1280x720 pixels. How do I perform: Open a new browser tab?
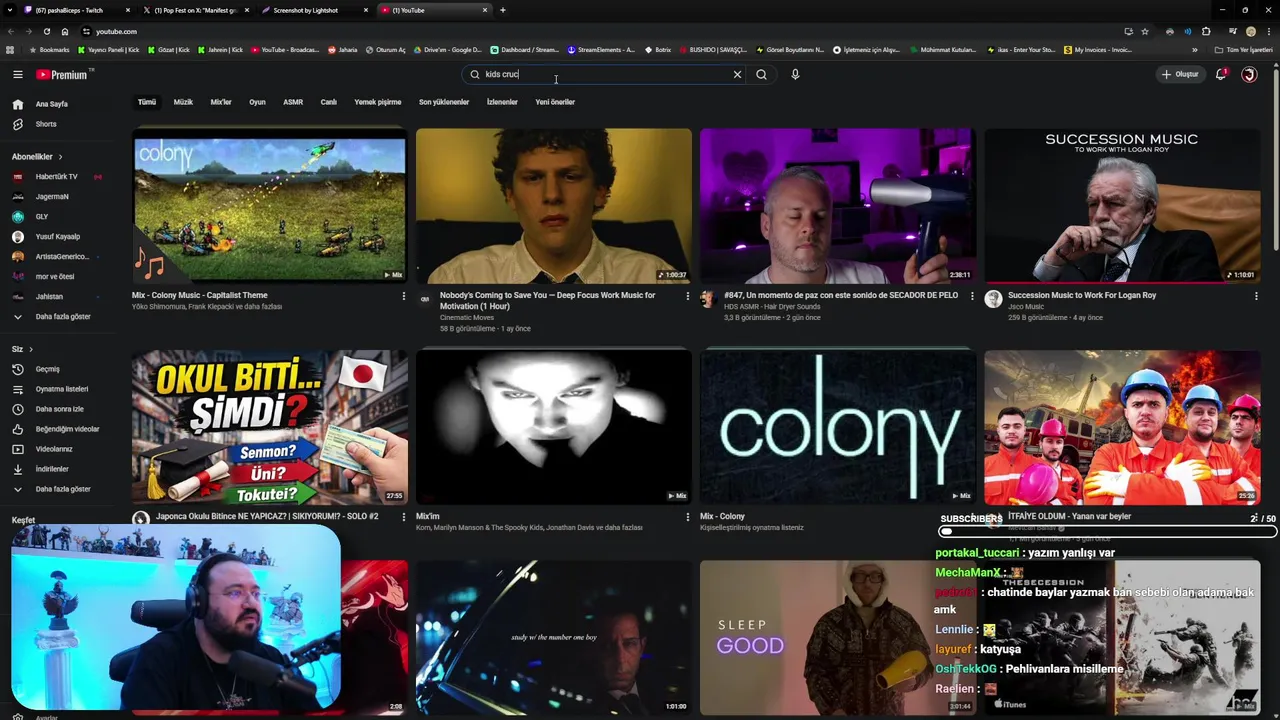(x=502, y=10)
